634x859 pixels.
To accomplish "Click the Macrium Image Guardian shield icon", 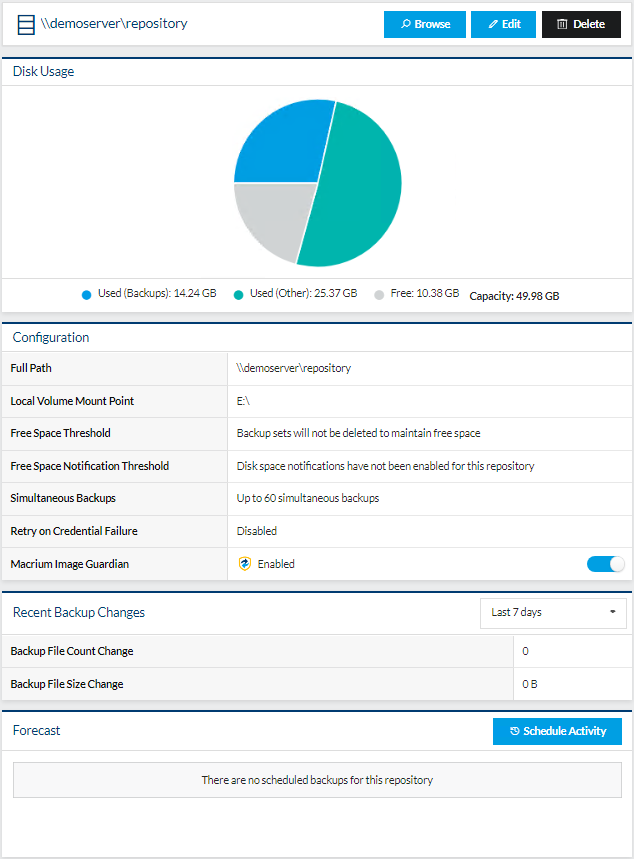I will tap(245, 564).
